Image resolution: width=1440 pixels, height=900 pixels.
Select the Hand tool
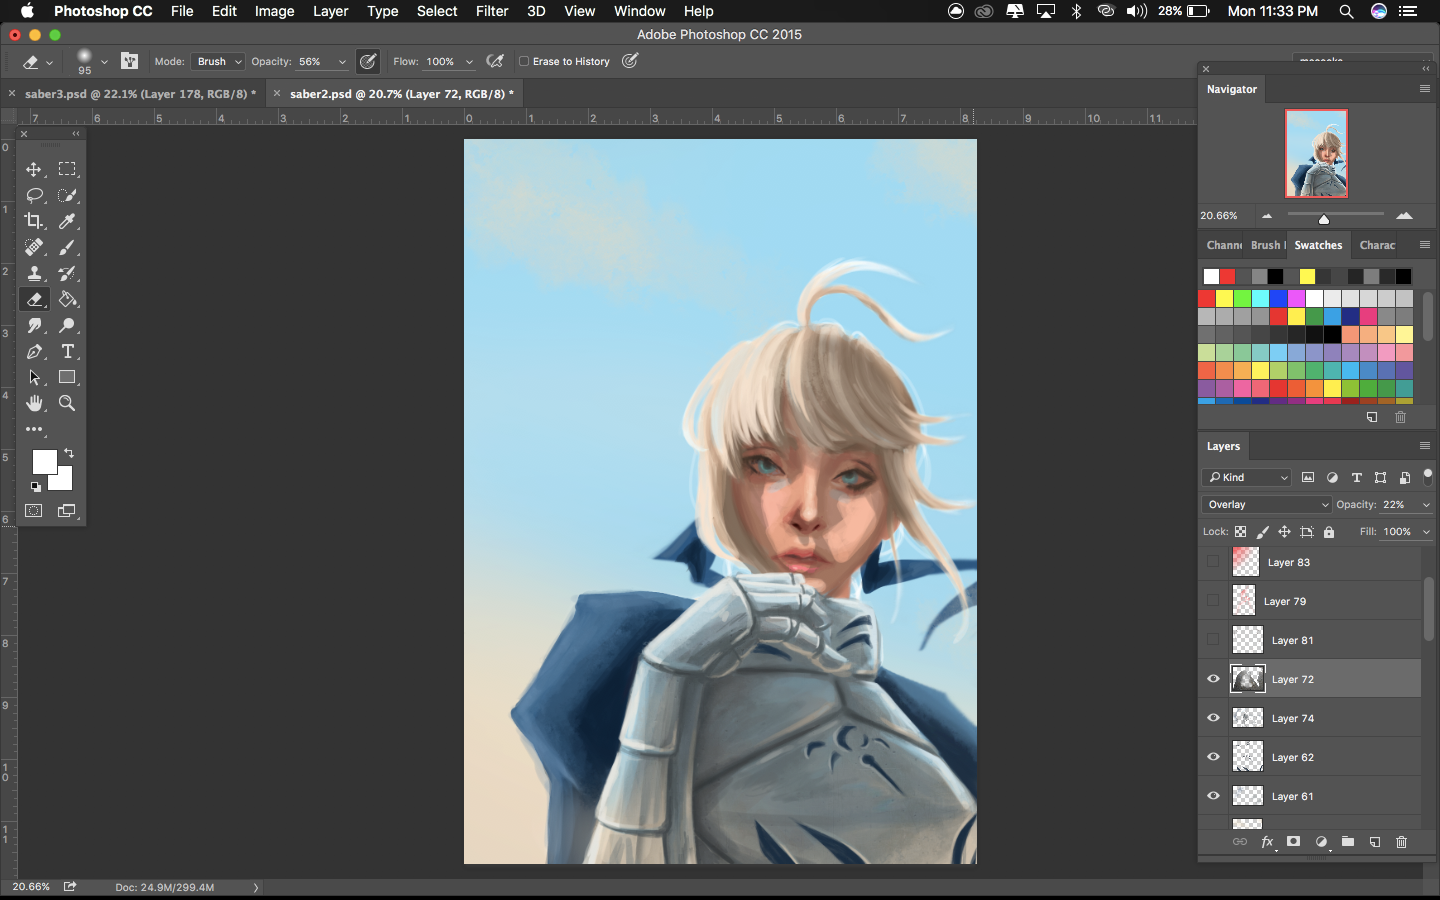(x=34, y=403)
